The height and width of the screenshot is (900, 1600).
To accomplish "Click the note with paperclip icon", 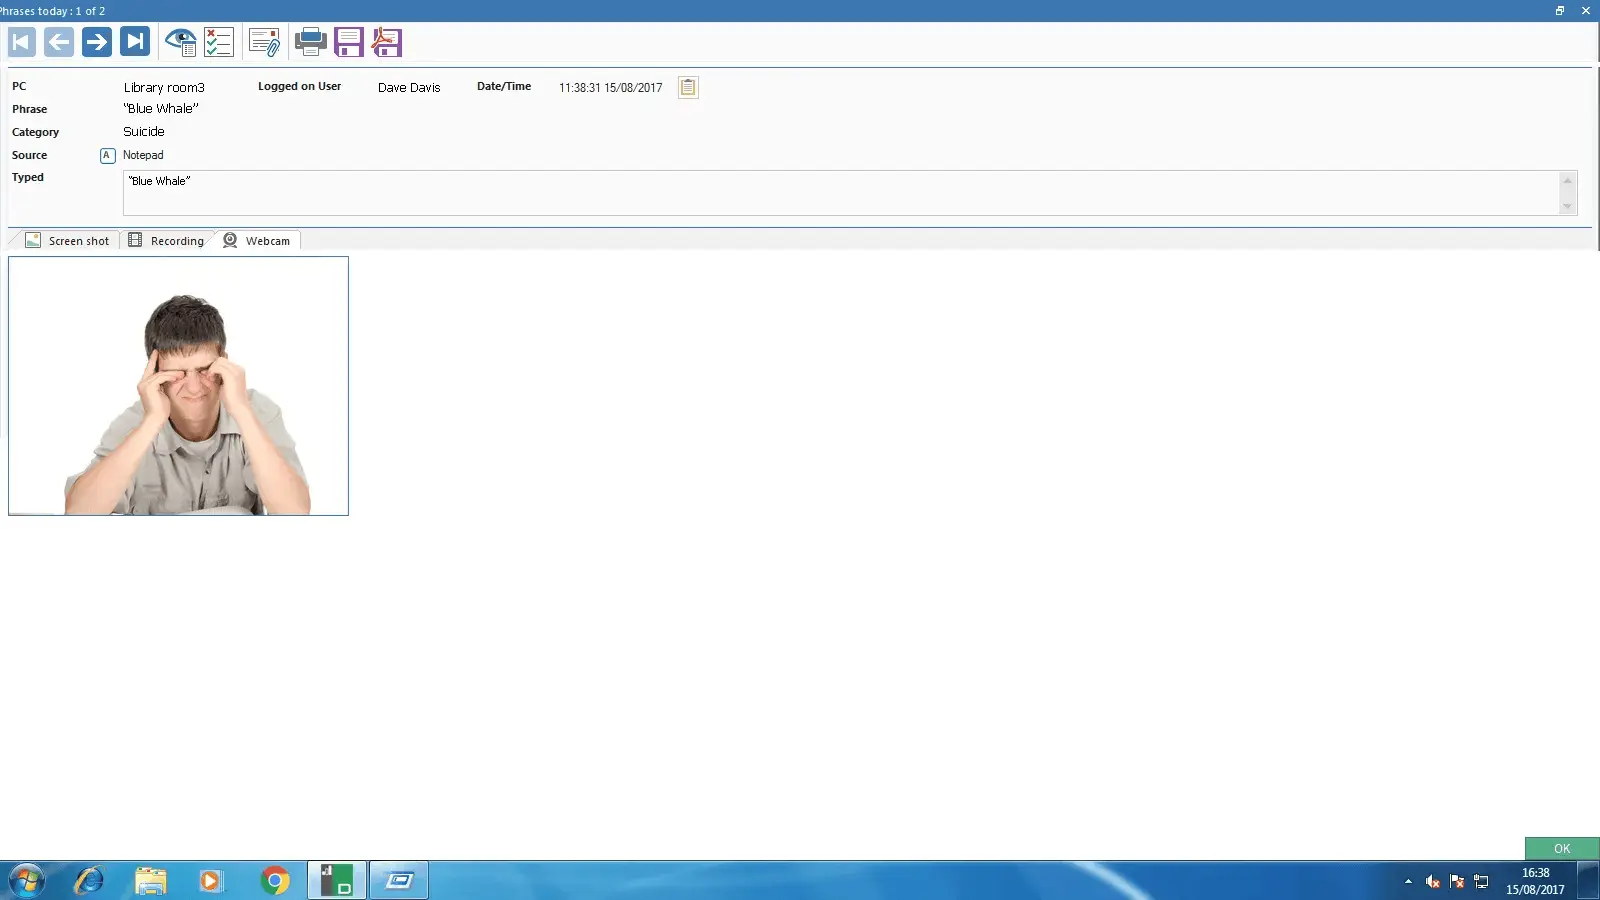I will pos(265,42).
